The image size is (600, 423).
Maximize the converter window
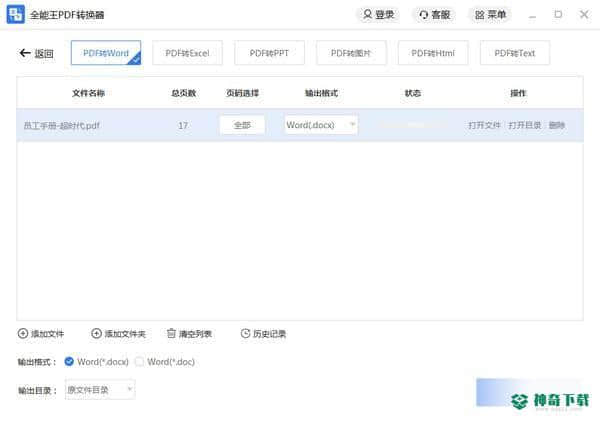click(x=558, y=15)
